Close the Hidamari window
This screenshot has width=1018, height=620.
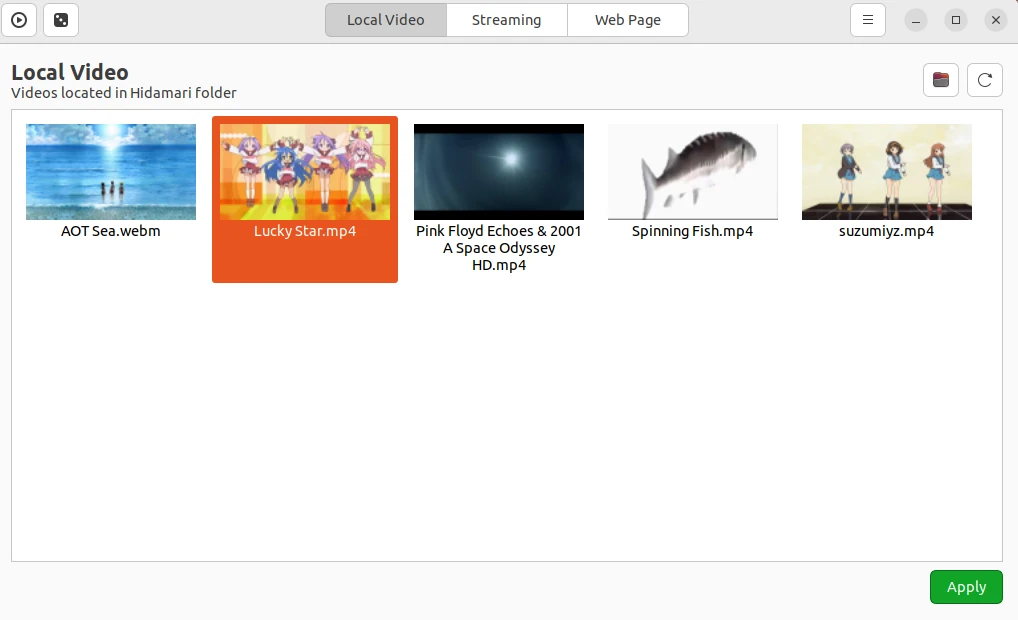tap(995, 20)
